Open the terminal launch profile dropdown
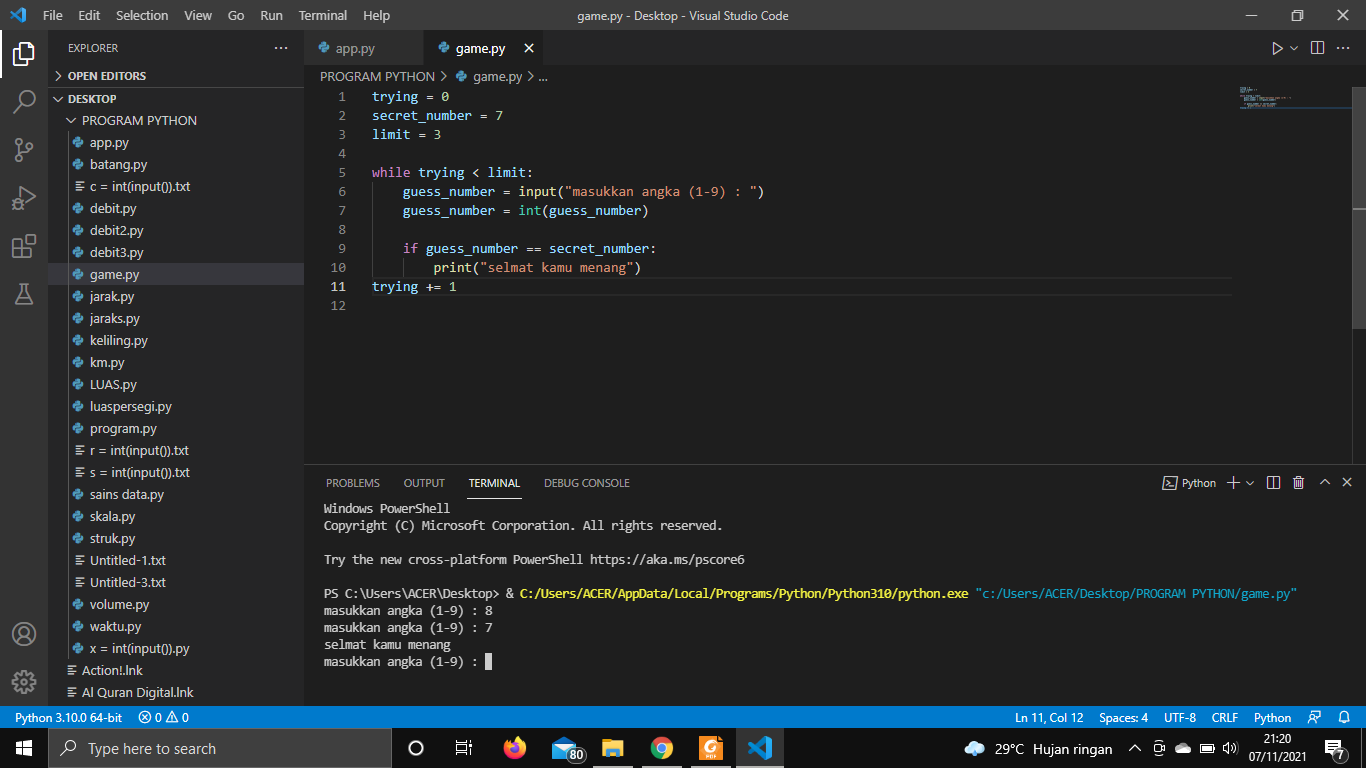Image resolution: width=1366 pixels, height=768 pixels. [x=1250, y=483]
